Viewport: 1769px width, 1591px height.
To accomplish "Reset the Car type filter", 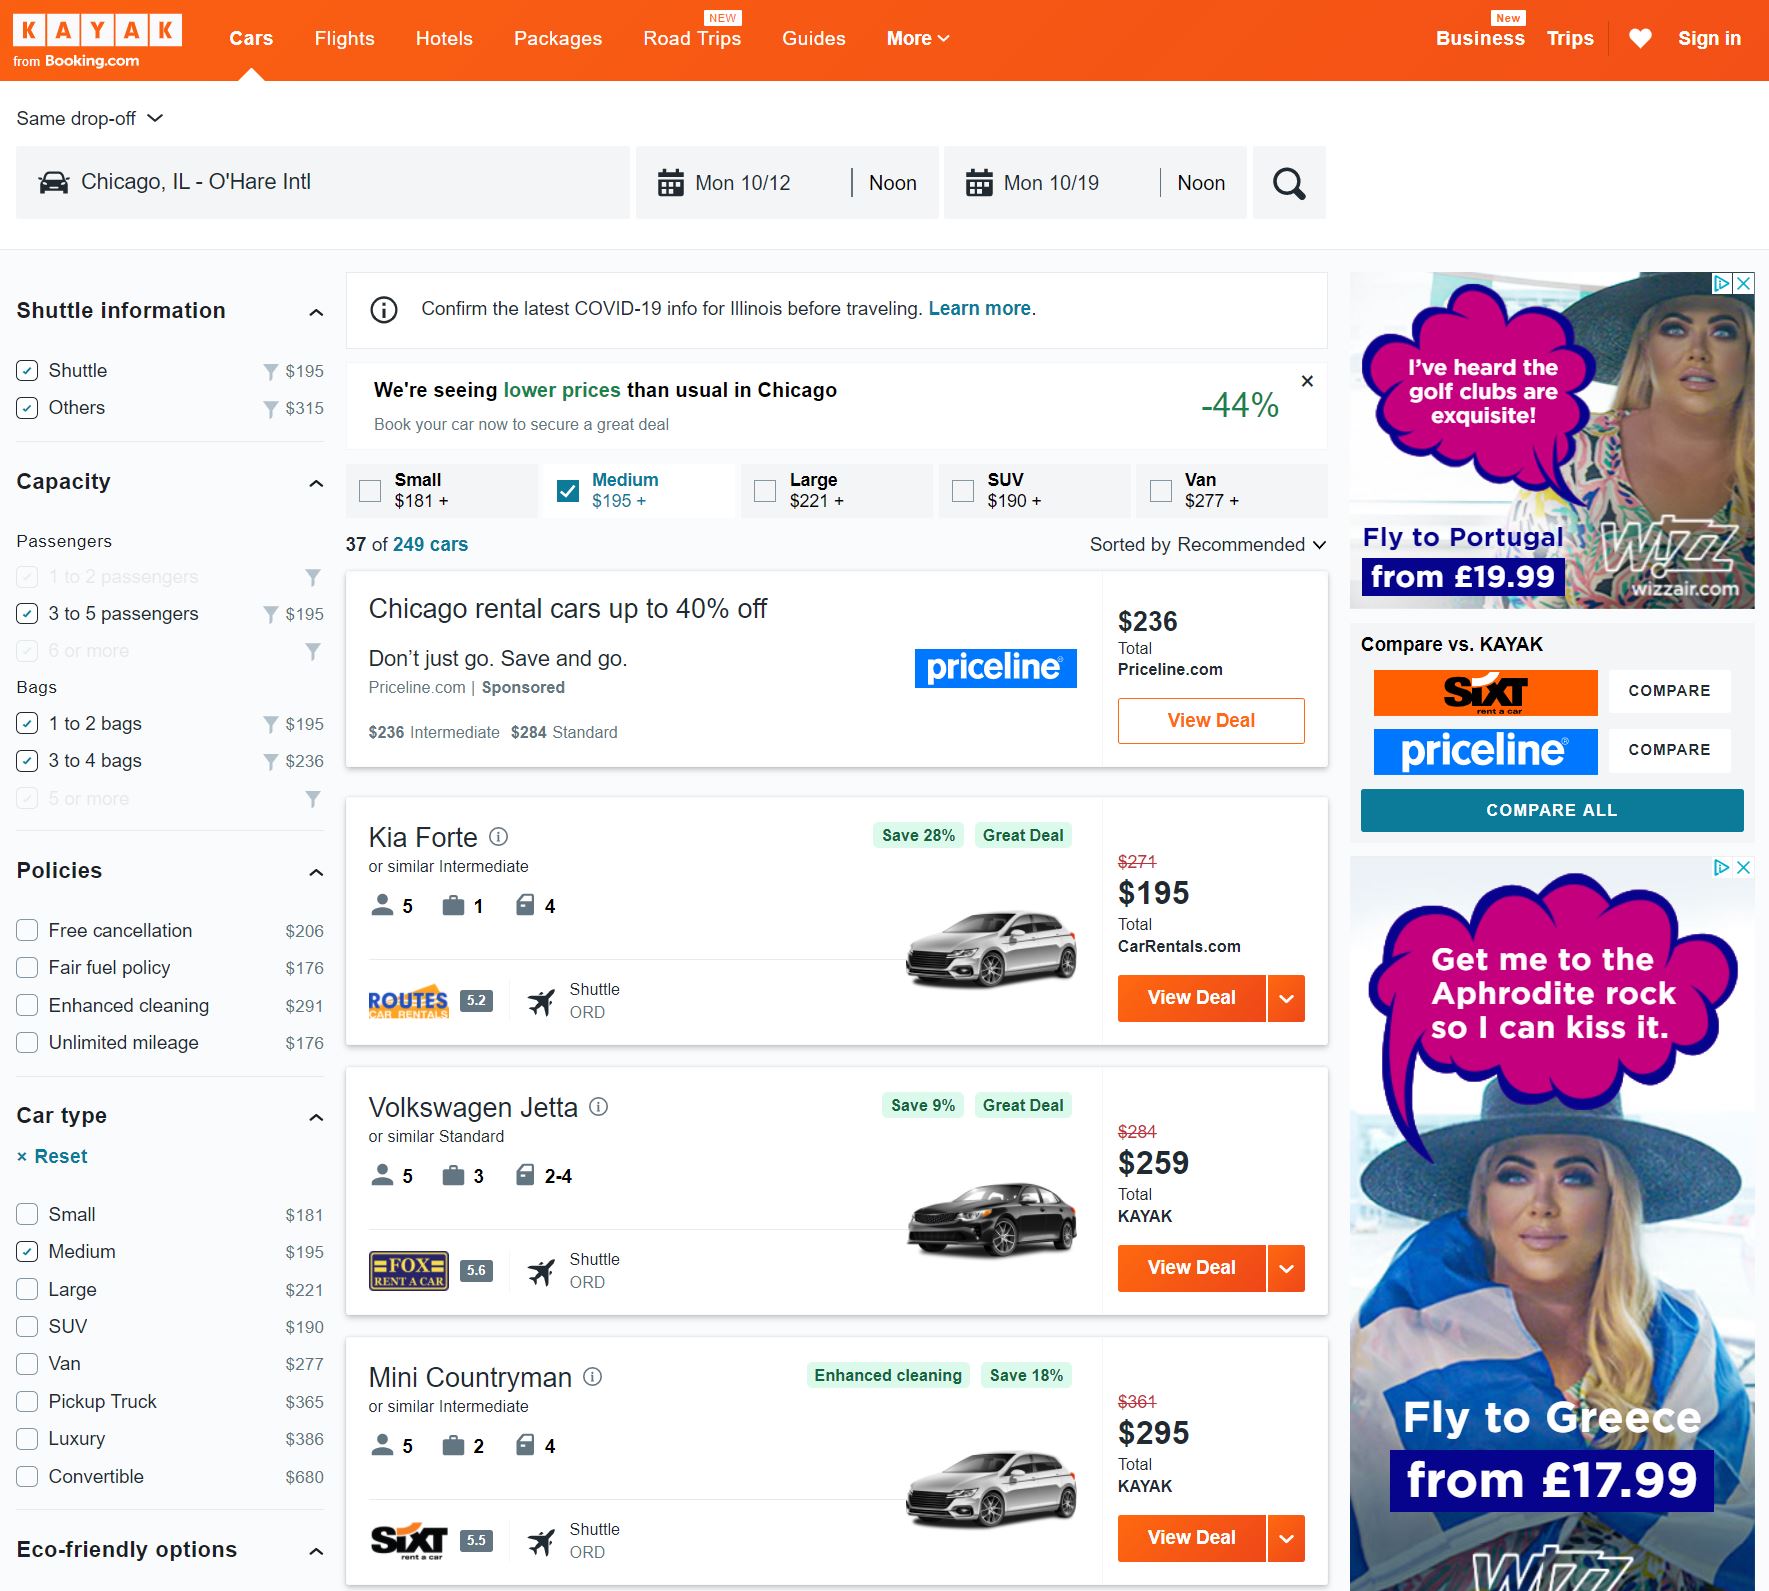I will coord(52,1156).
